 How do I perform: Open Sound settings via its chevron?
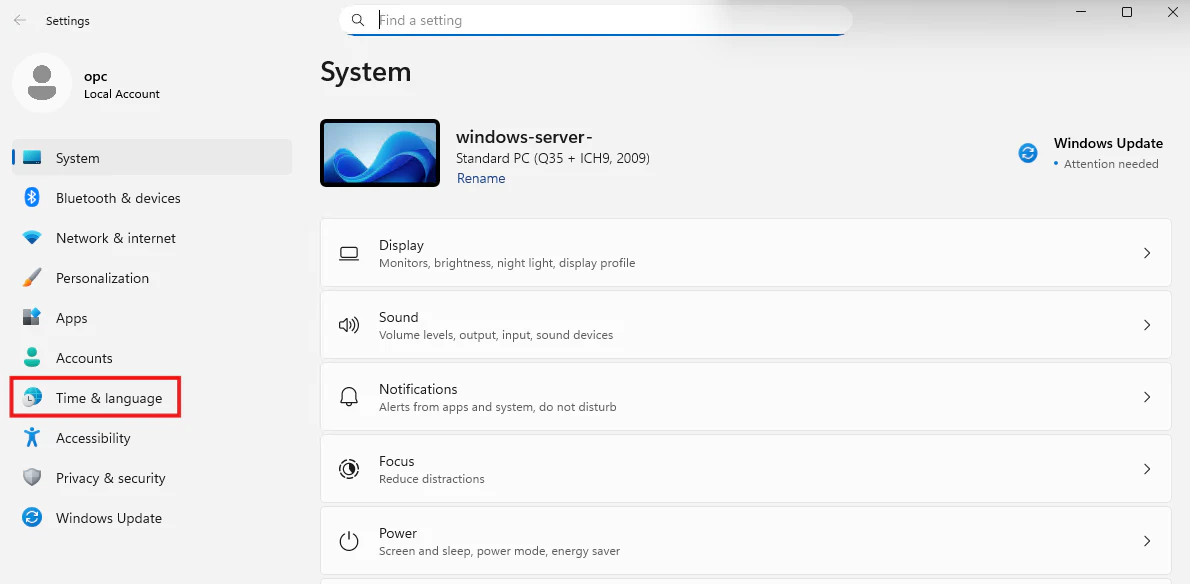(x=1148, y=325)
